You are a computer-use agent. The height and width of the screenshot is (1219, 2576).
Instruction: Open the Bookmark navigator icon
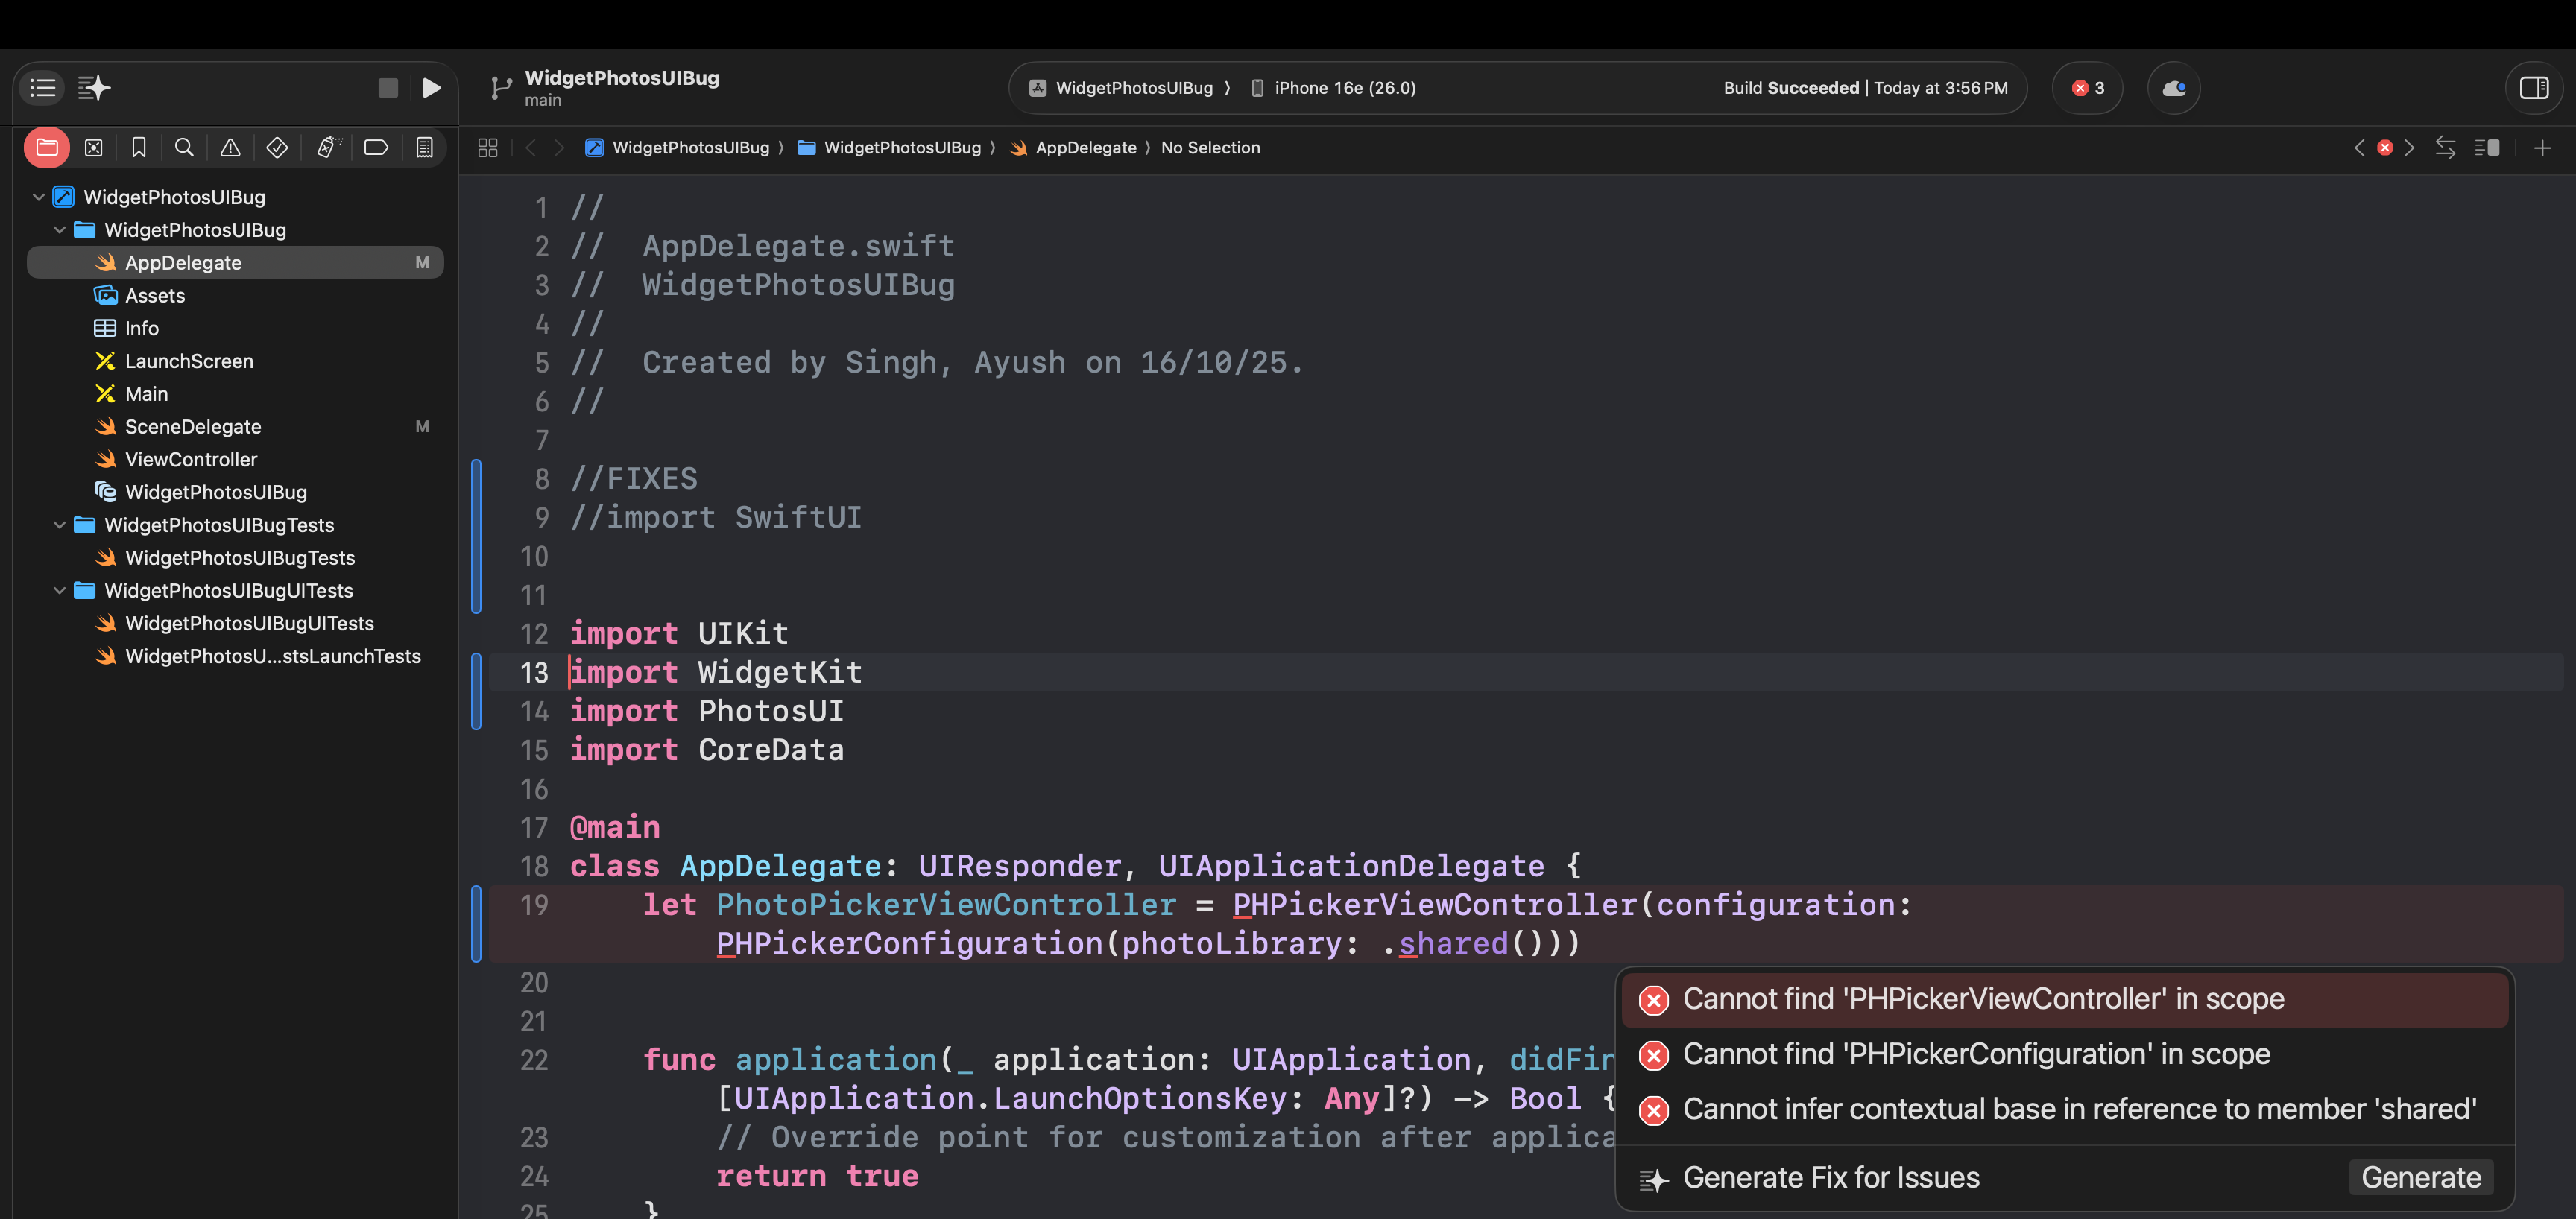[139, 148]
